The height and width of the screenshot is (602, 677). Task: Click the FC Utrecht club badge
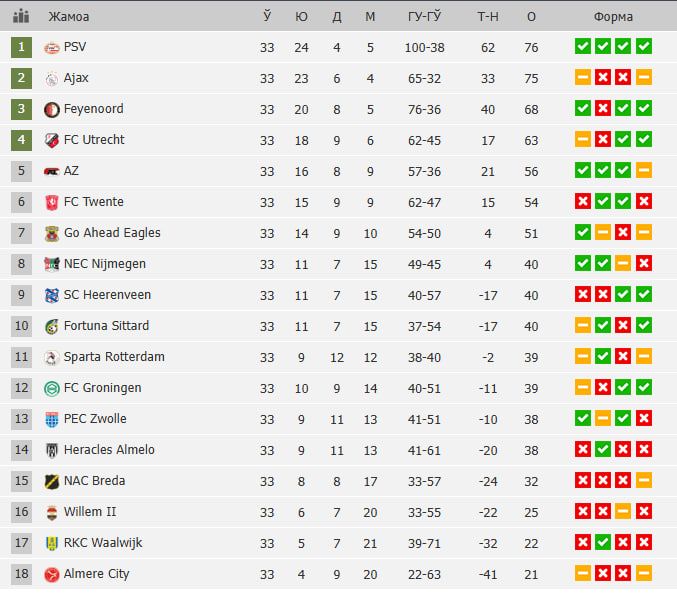pos(52,141)
